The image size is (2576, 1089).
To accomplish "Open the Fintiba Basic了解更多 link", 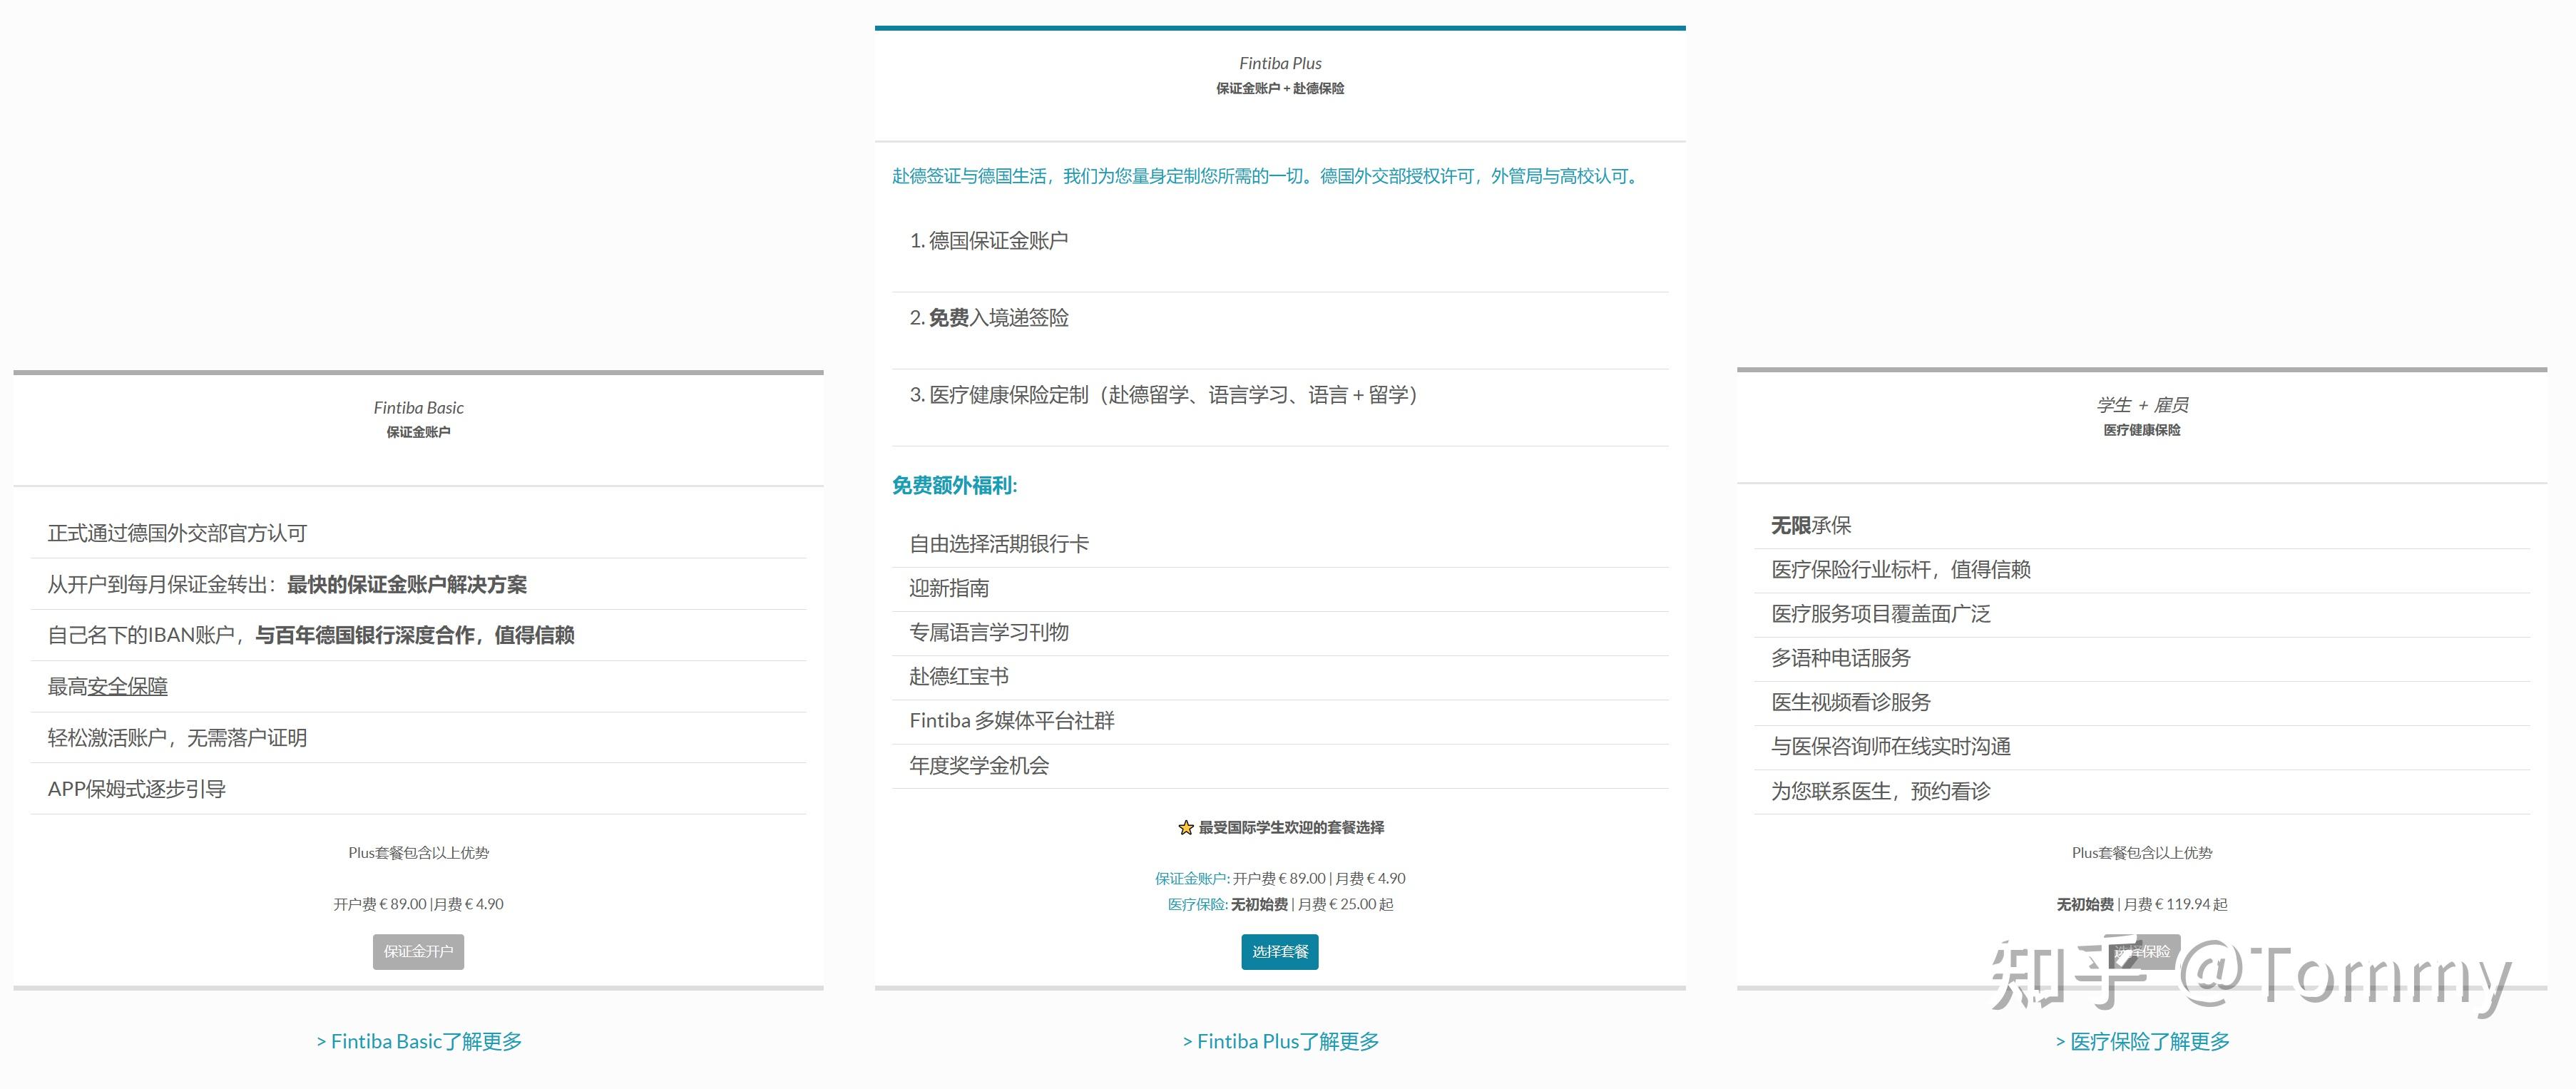I will (419, 1041).
